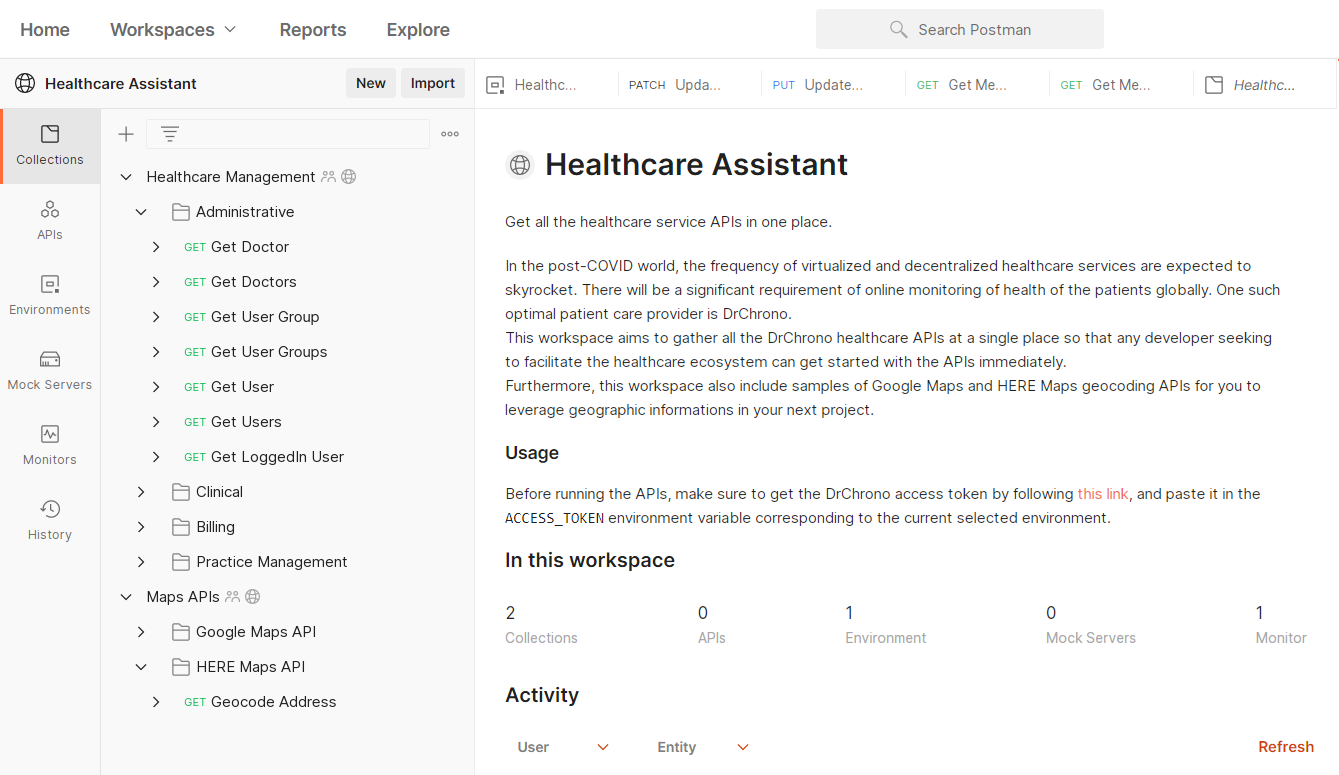Viewport: 1339px width, 775px height.
Task: Open the Workspaces dropdown menu
Action: (174, 30)
